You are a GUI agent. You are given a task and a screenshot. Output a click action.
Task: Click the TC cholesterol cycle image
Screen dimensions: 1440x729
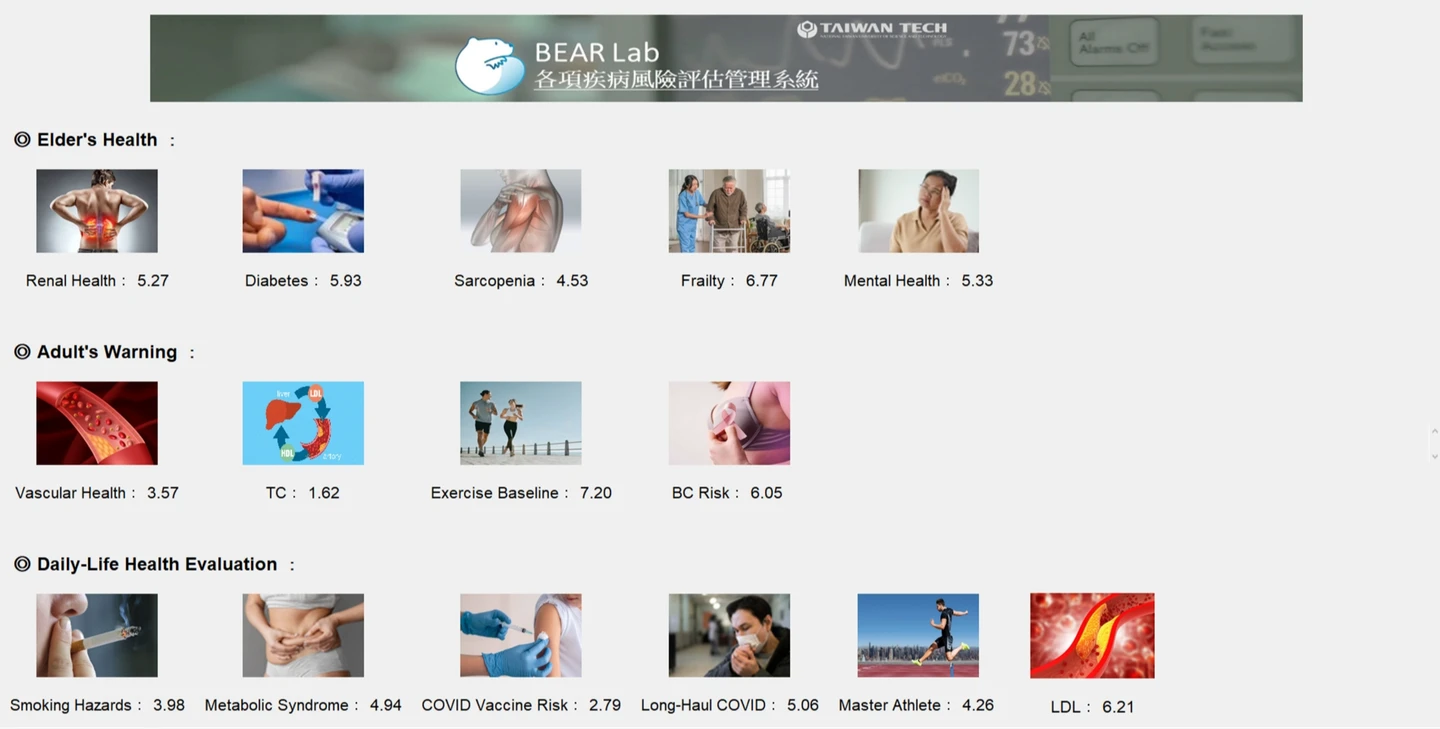click(x=303, y=423)
